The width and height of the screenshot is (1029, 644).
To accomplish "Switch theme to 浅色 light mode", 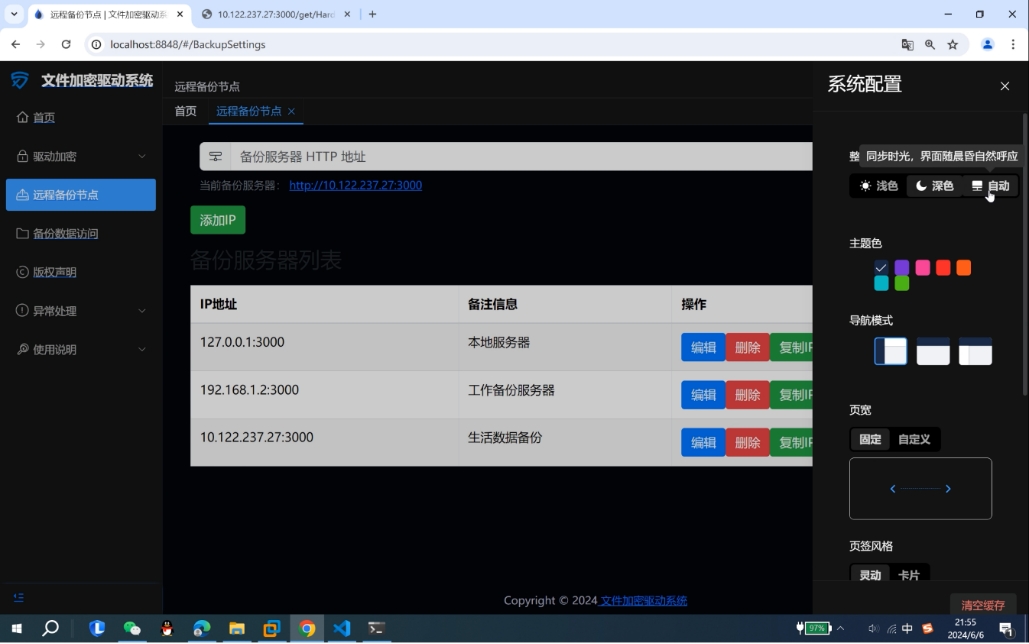I will pyautogui.click(x=878, y=186).
